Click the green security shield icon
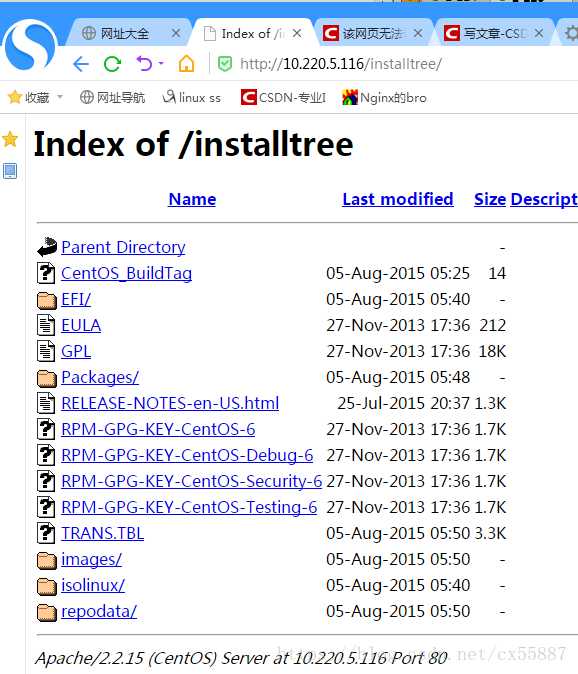The height and width of the screenshot is (674, 578). (225, 64)
